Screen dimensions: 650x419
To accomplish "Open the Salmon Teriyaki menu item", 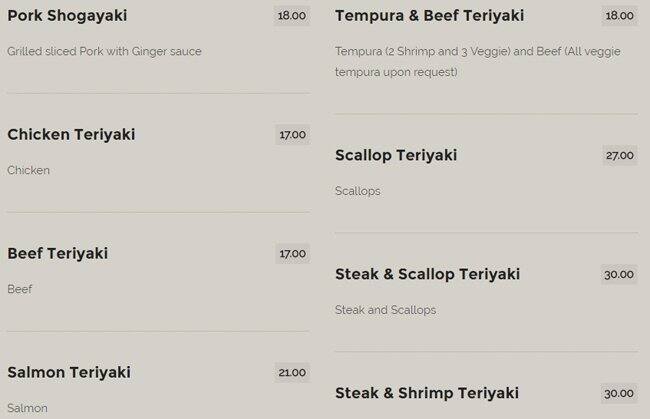I will [69, 372].
